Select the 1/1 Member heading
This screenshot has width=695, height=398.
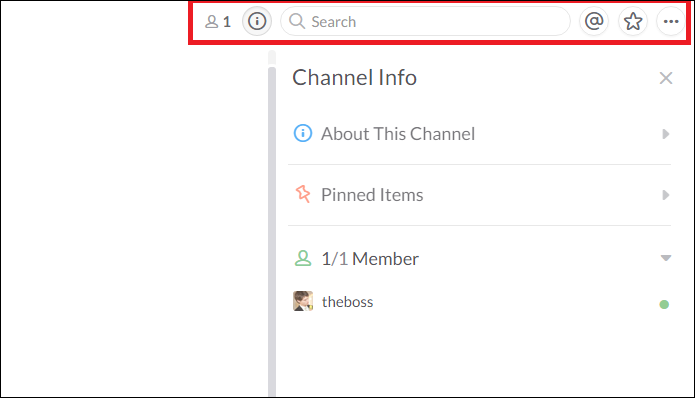point(370,259)
